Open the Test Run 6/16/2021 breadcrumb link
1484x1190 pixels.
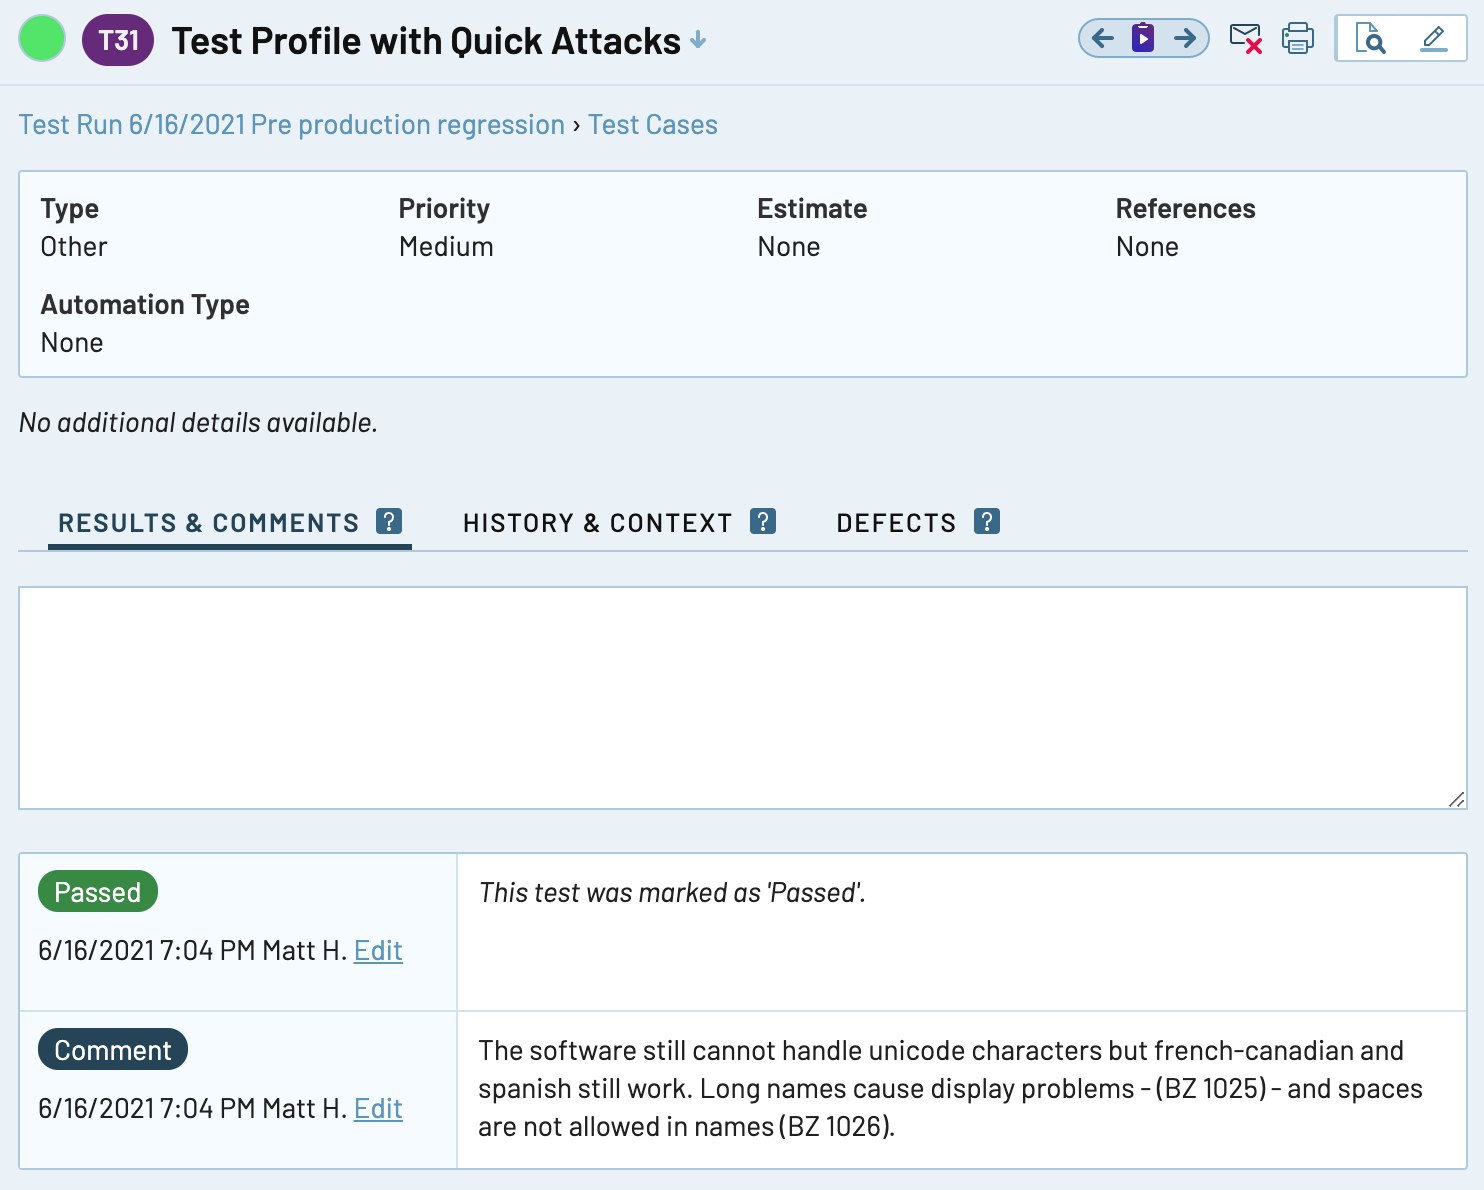coord(291,125)
